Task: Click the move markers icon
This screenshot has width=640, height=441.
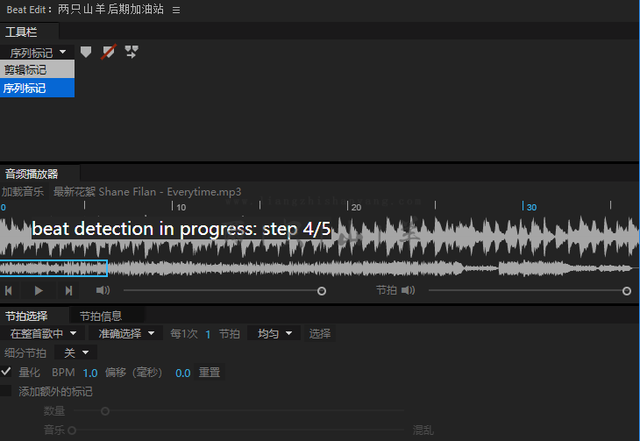Action: coord(131,52)
